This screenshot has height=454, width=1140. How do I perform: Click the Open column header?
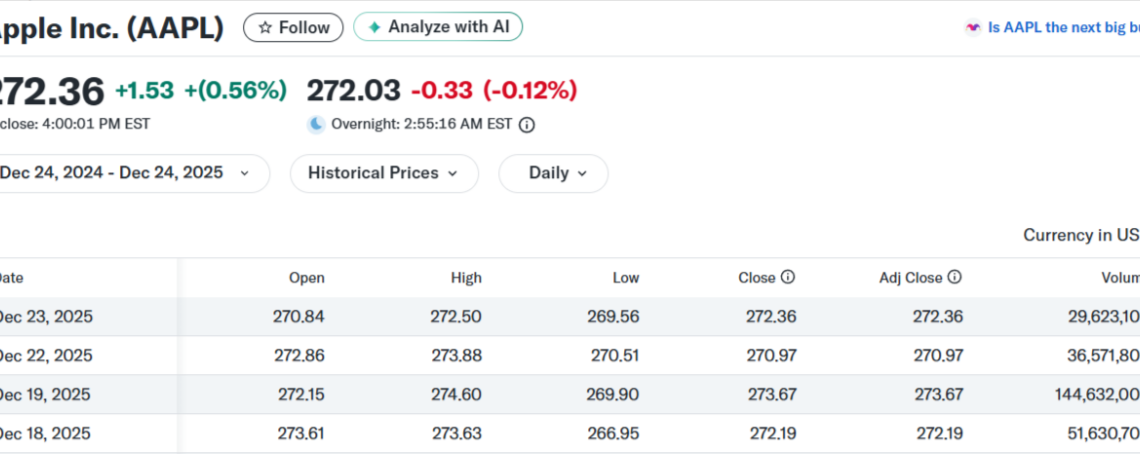[x=307, y=278]
